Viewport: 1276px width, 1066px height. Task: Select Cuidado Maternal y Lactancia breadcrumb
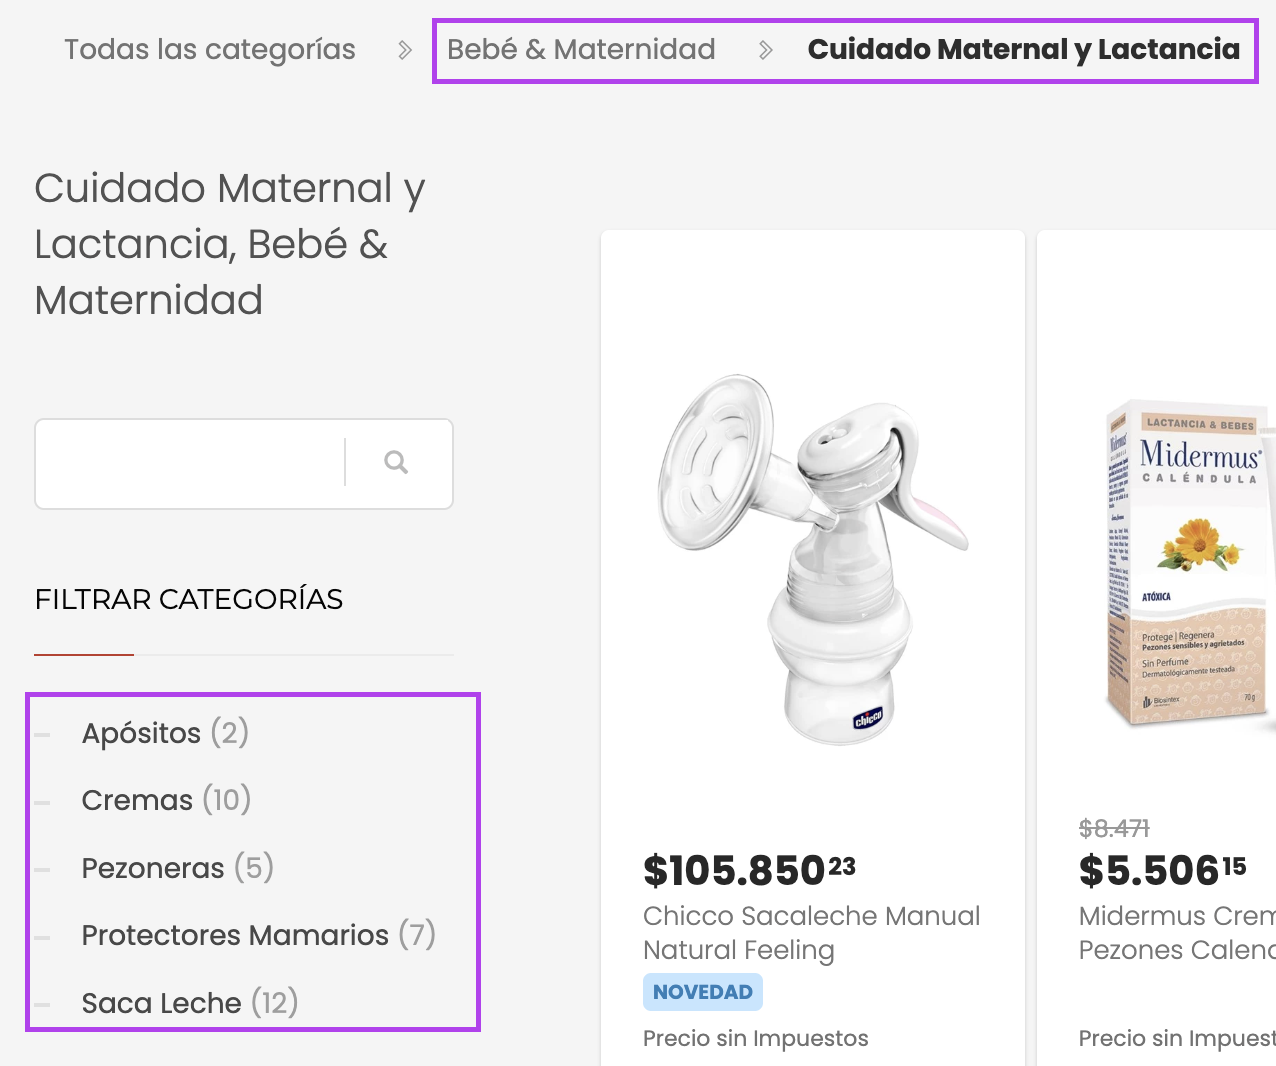click(1023, 50)
